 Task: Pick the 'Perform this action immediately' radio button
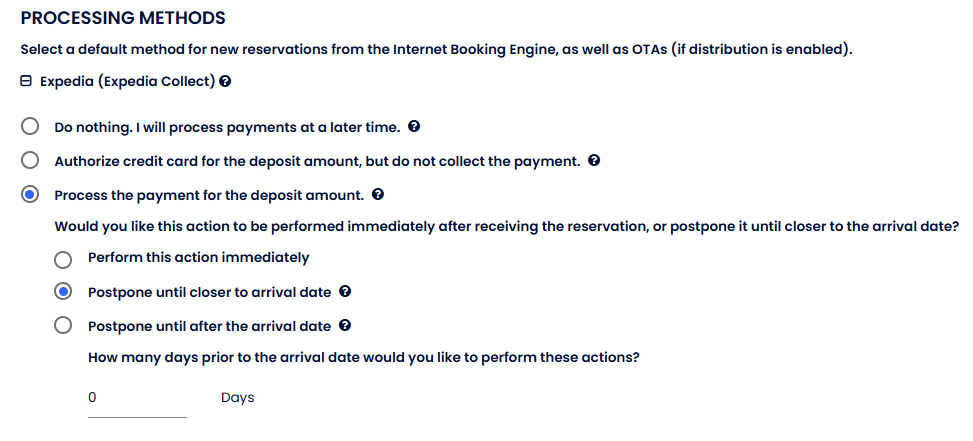coord(64,259)
